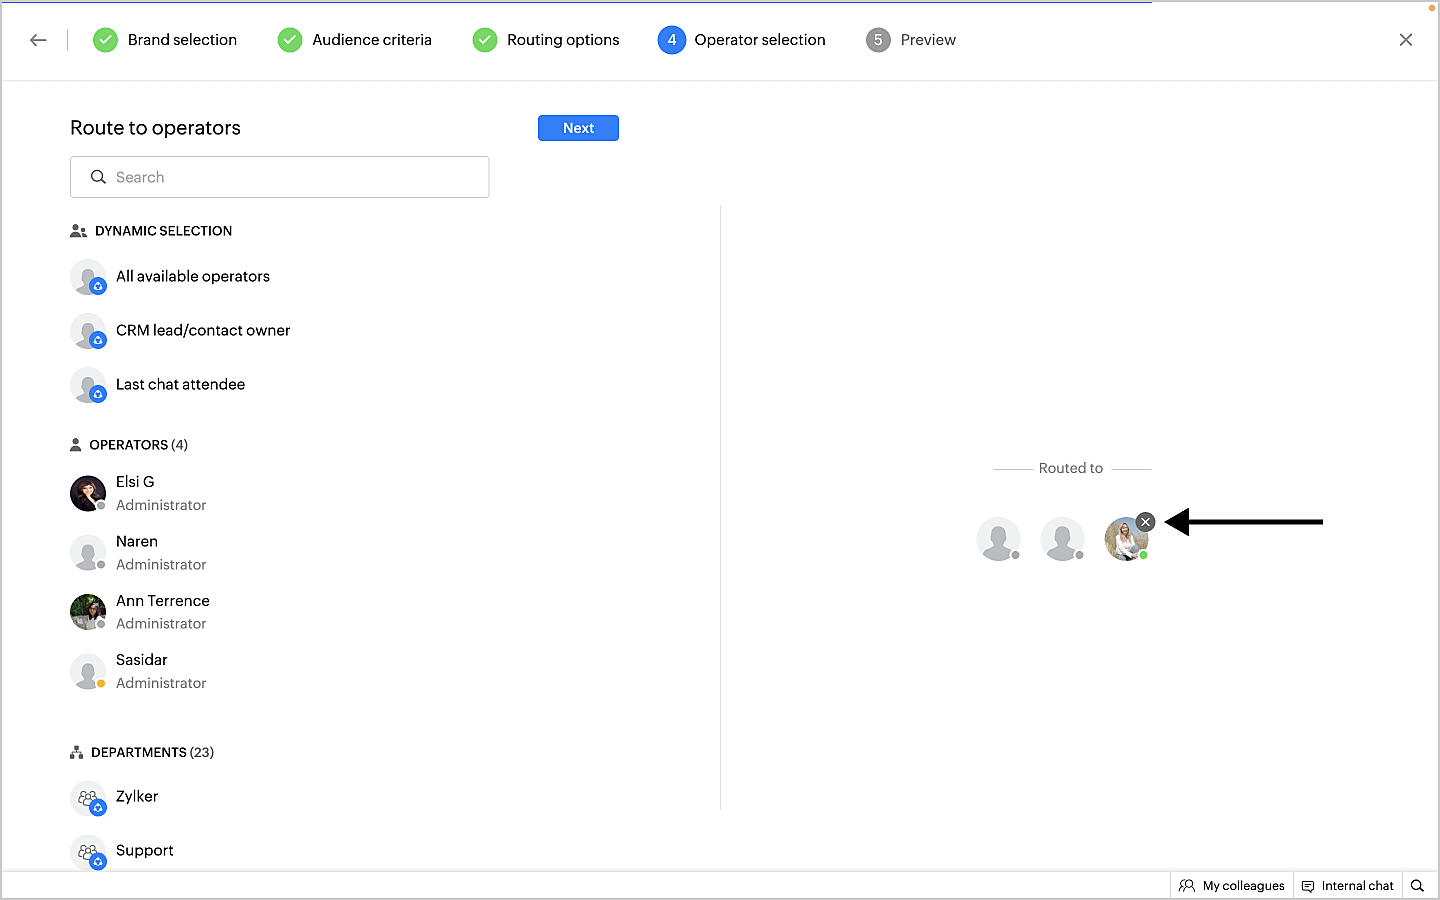Viewport: 1440px width, 900px height.
Task: Click the CRM lead/contact owner avatar icon
Action: 88,331
